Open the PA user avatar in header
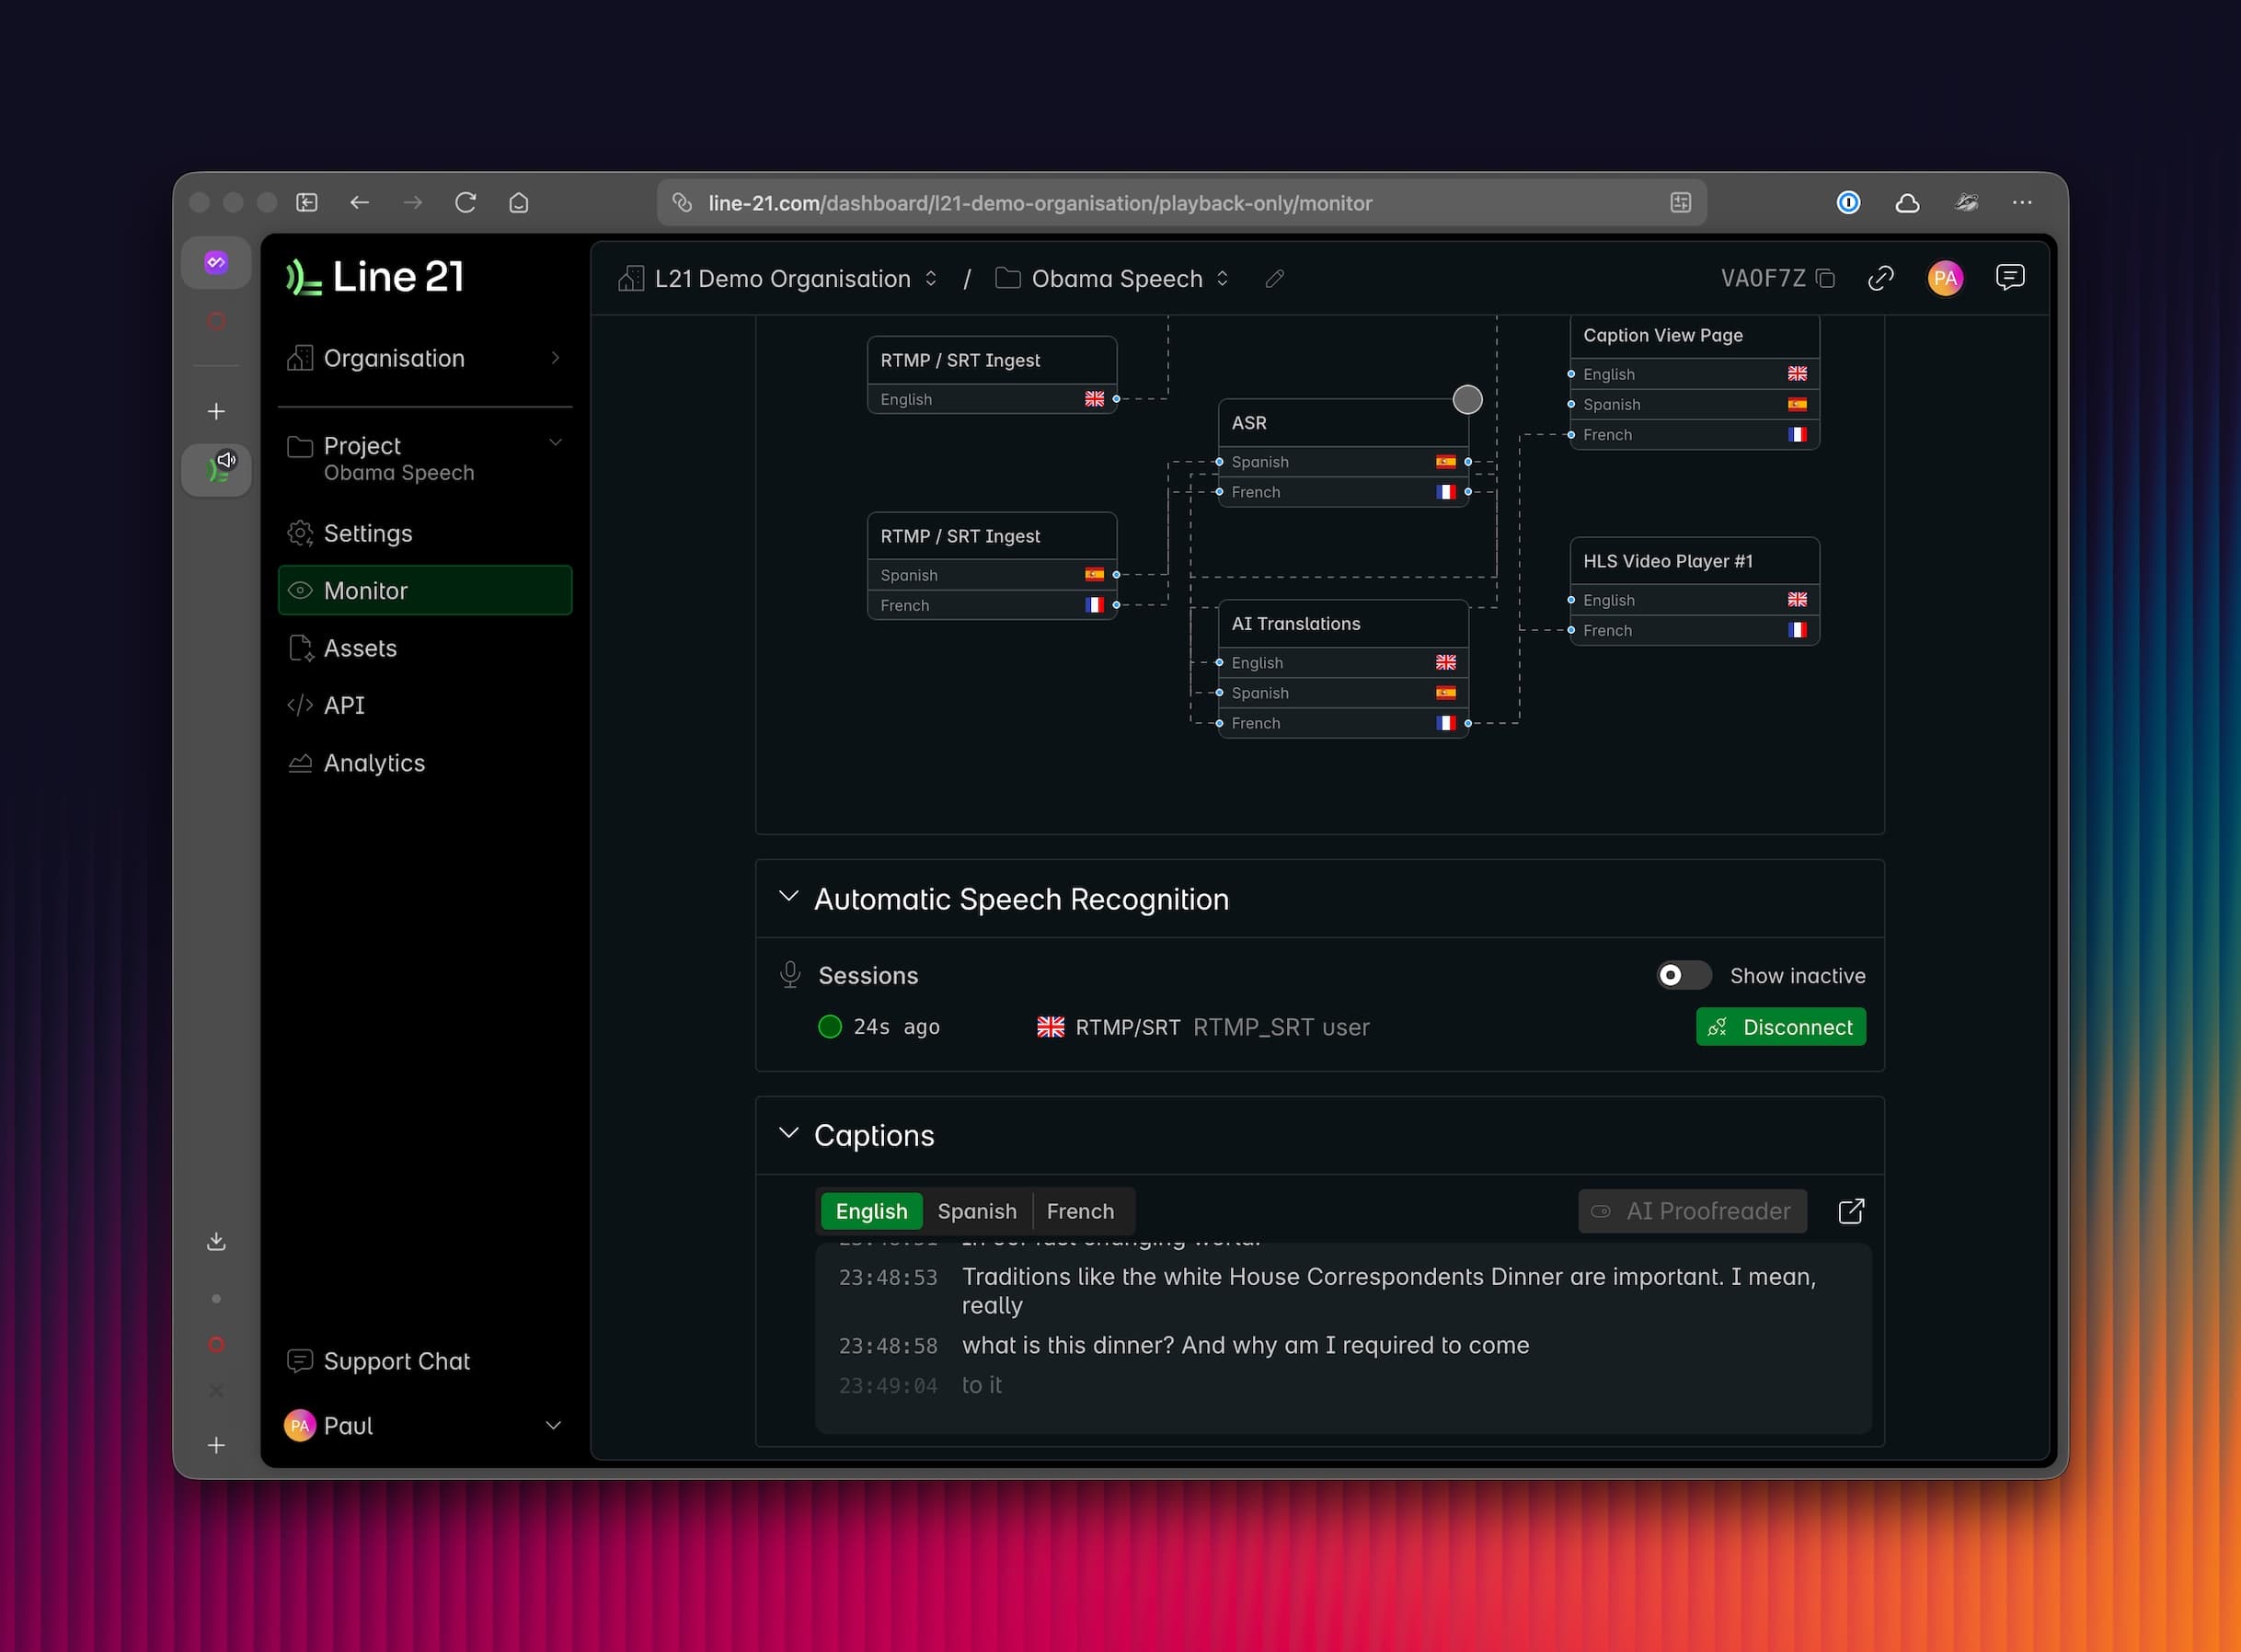This screenshot has width=2241, height=1652. pos(1944,278)
